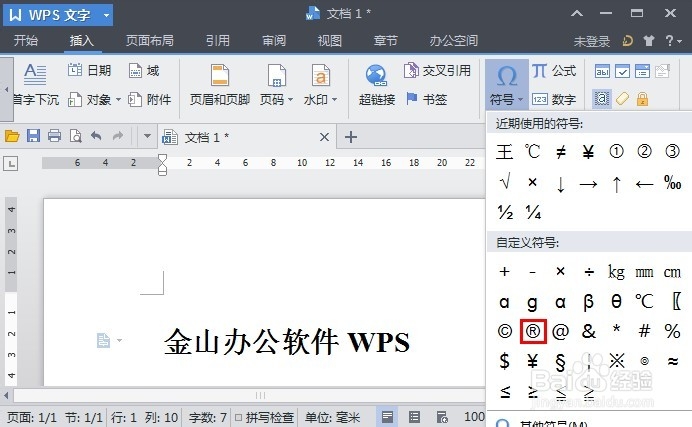
Task: Expand the quick access toolbar dropdown
Action: click(147, 136)
